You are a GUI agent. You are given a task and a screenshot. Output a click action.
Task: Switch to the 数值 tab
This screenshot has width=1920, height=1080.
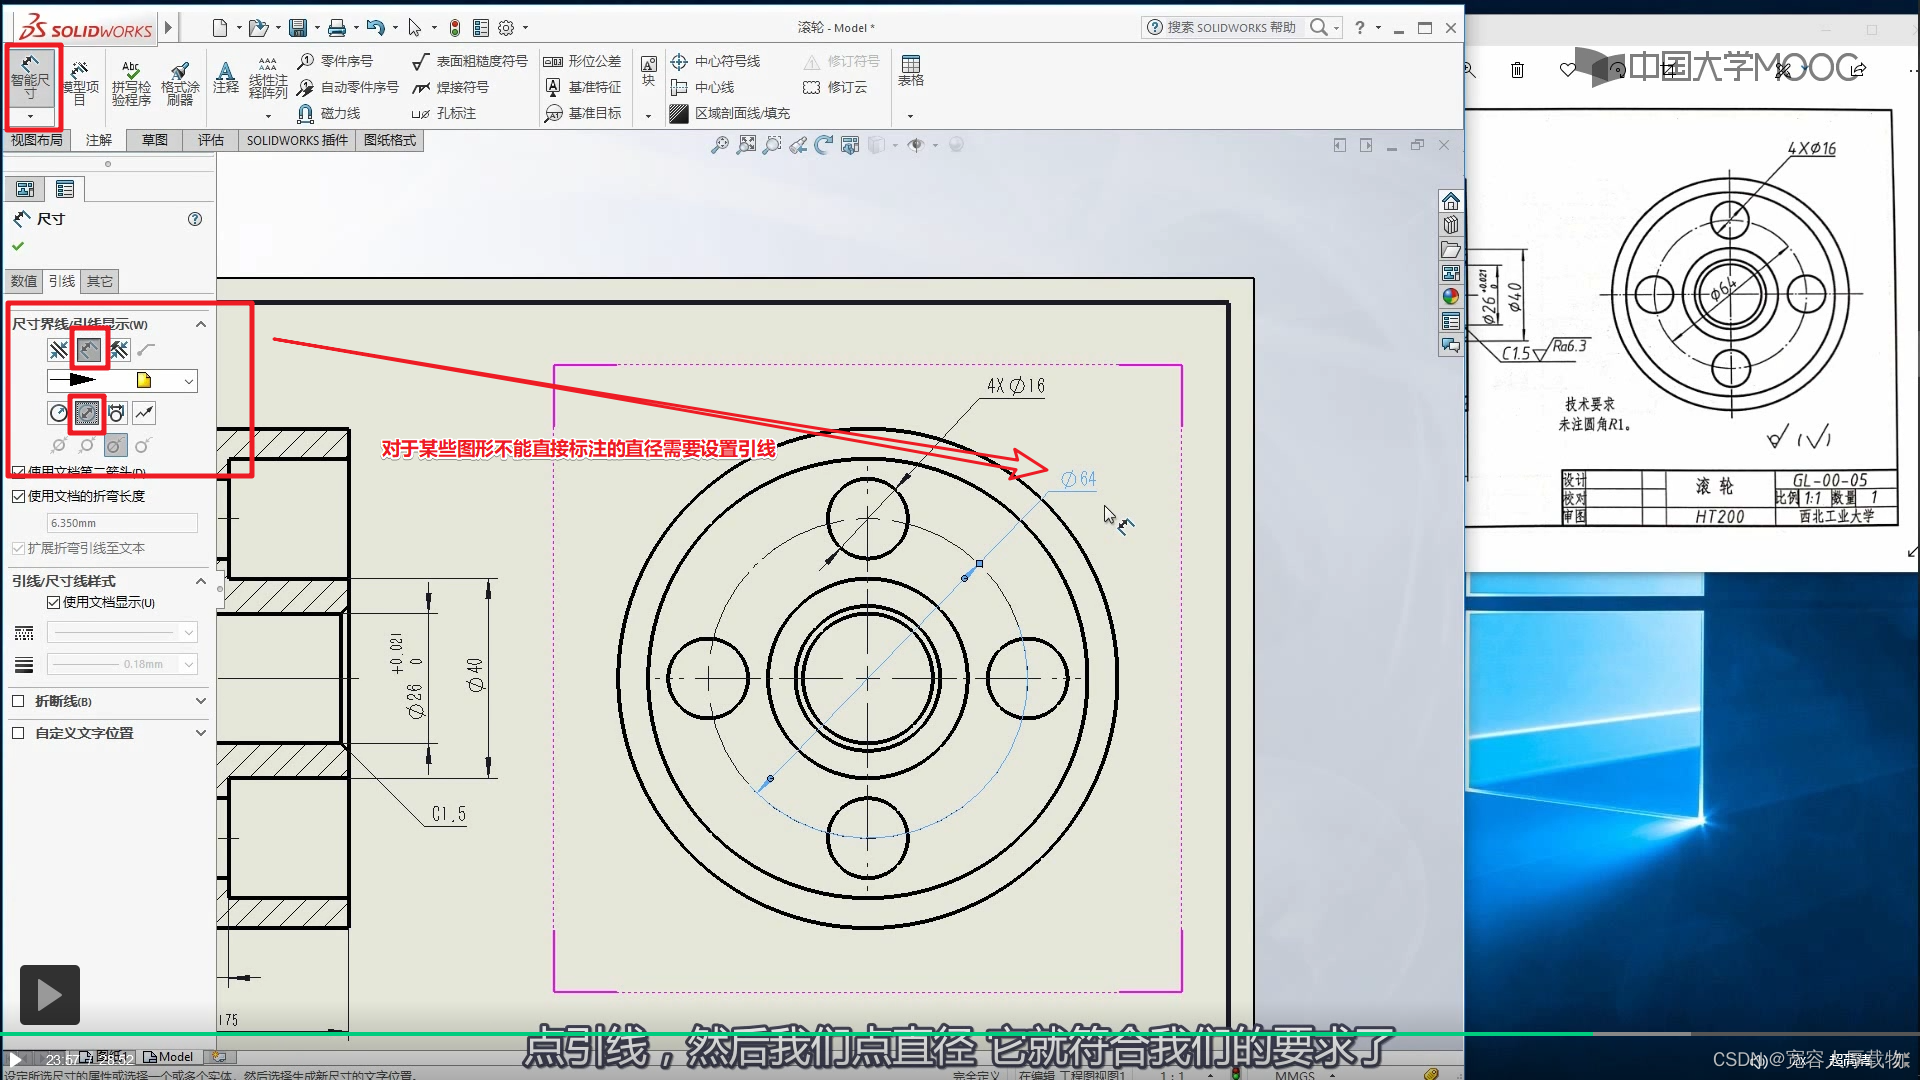pyautogui.click(x=24, y=282)
